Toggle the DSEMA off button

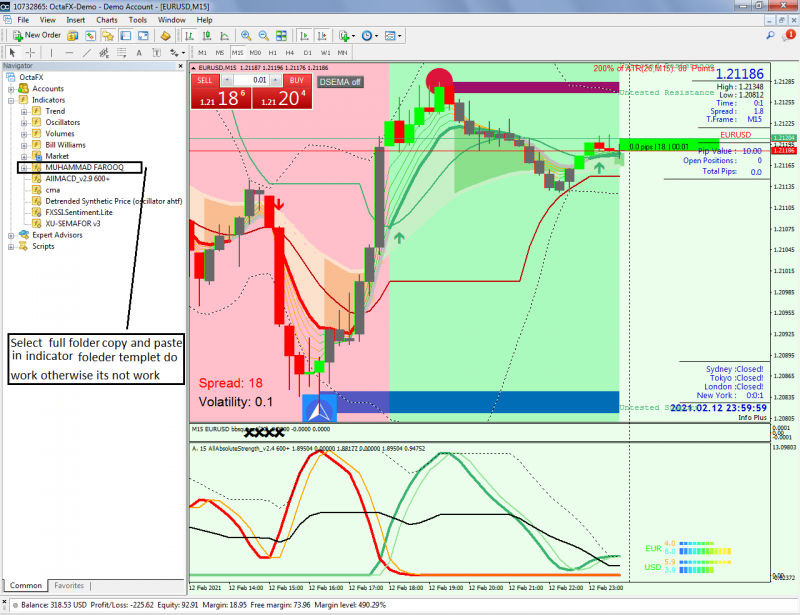tap(340, 82)
